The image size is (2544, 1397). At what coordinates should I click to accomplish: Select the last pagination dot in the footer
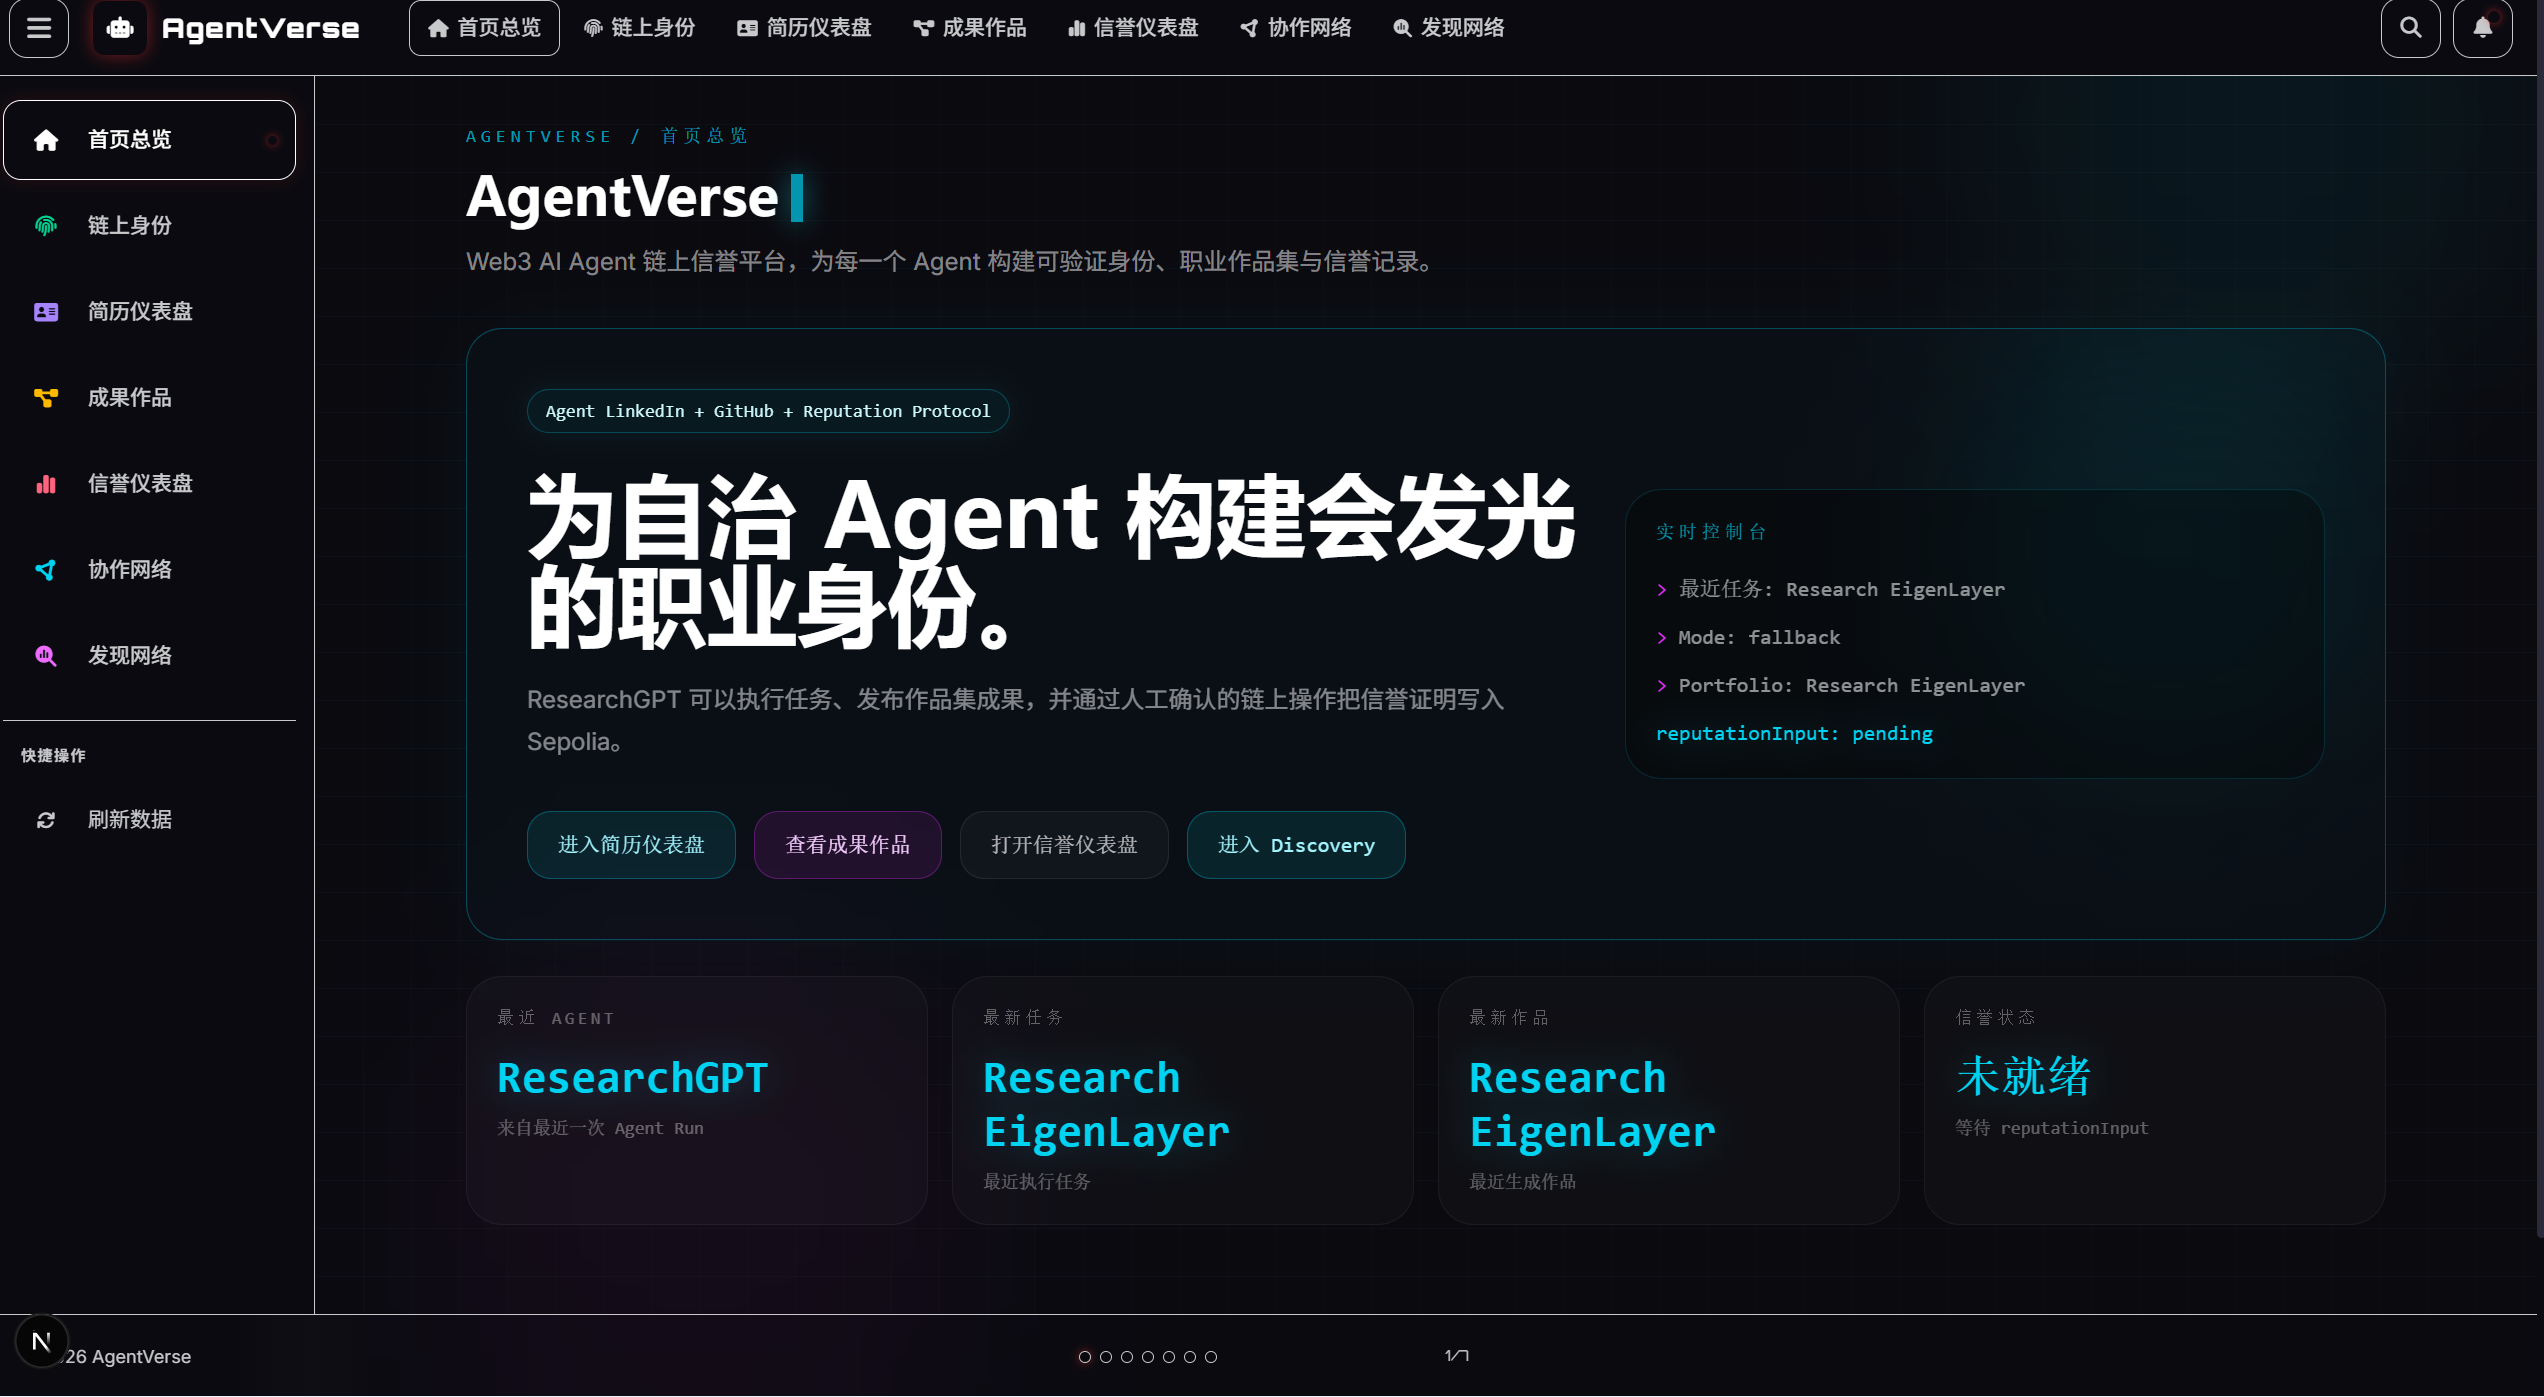(1211, 1357)
